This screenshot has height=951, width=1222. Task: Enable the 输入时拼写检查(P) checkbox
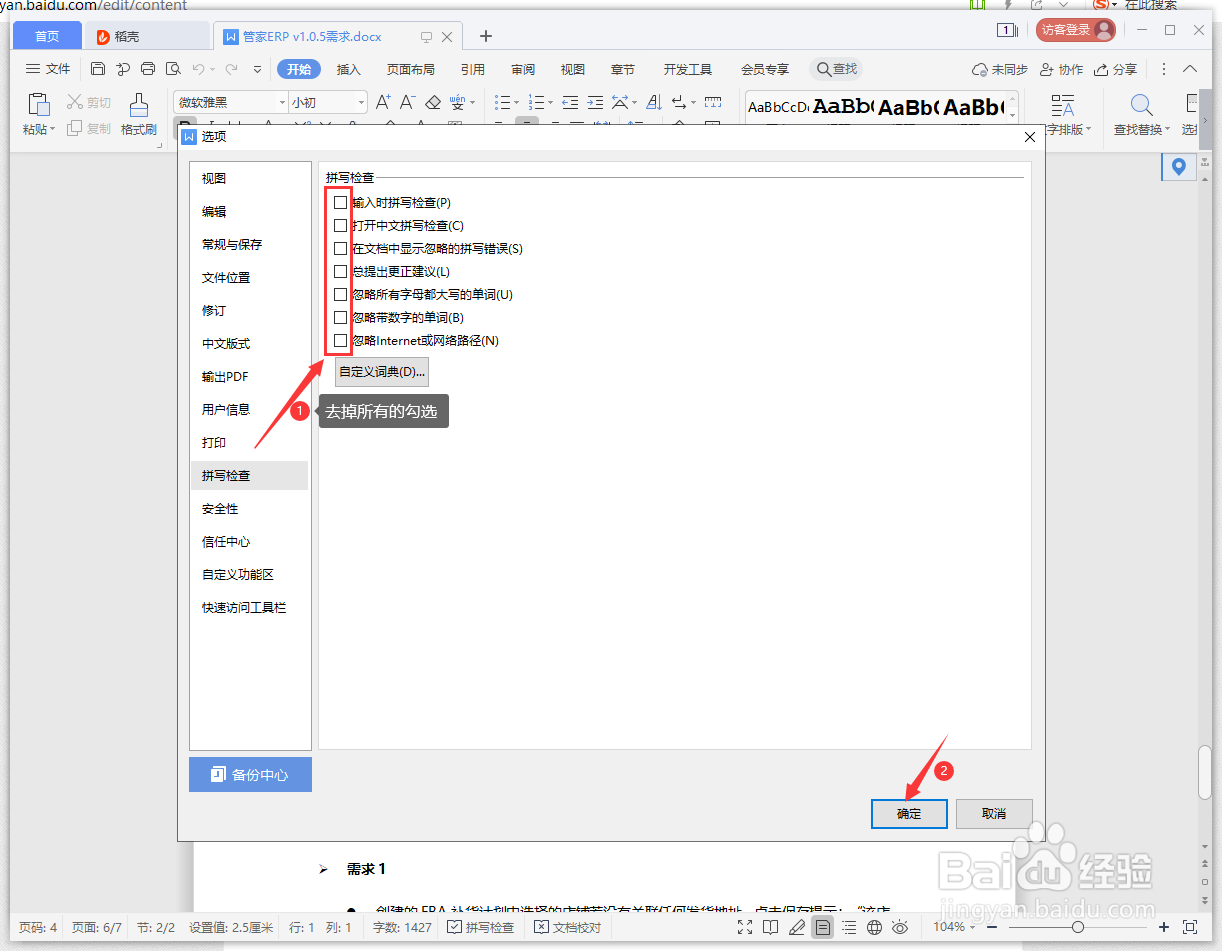tap(340, 202)
